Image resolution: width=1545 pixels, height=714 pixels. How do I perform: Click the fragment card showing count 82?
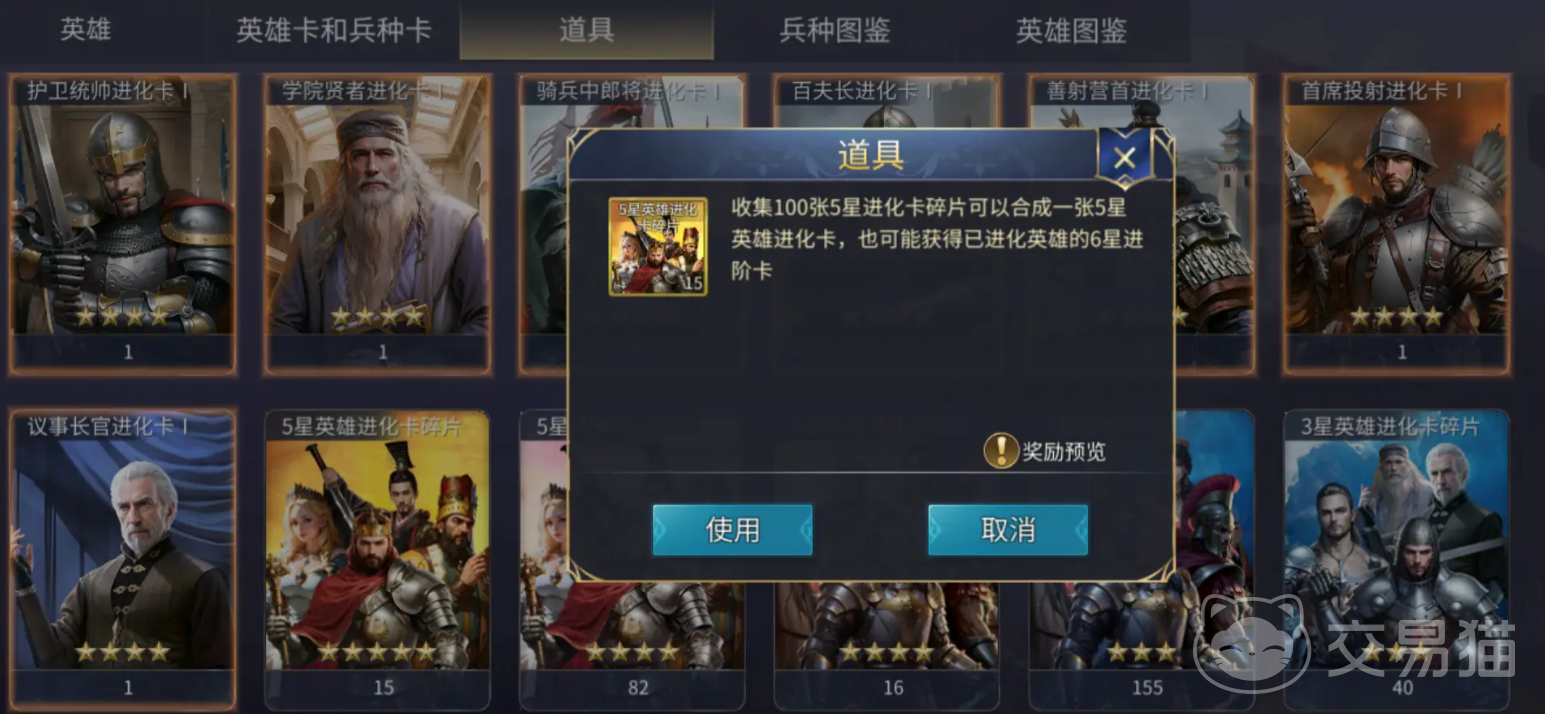[632, 645]
